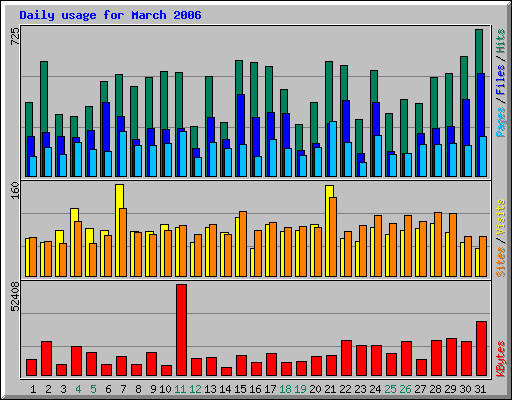
Task: Click day label 30 on the x-axis
Action: [465, 389]
